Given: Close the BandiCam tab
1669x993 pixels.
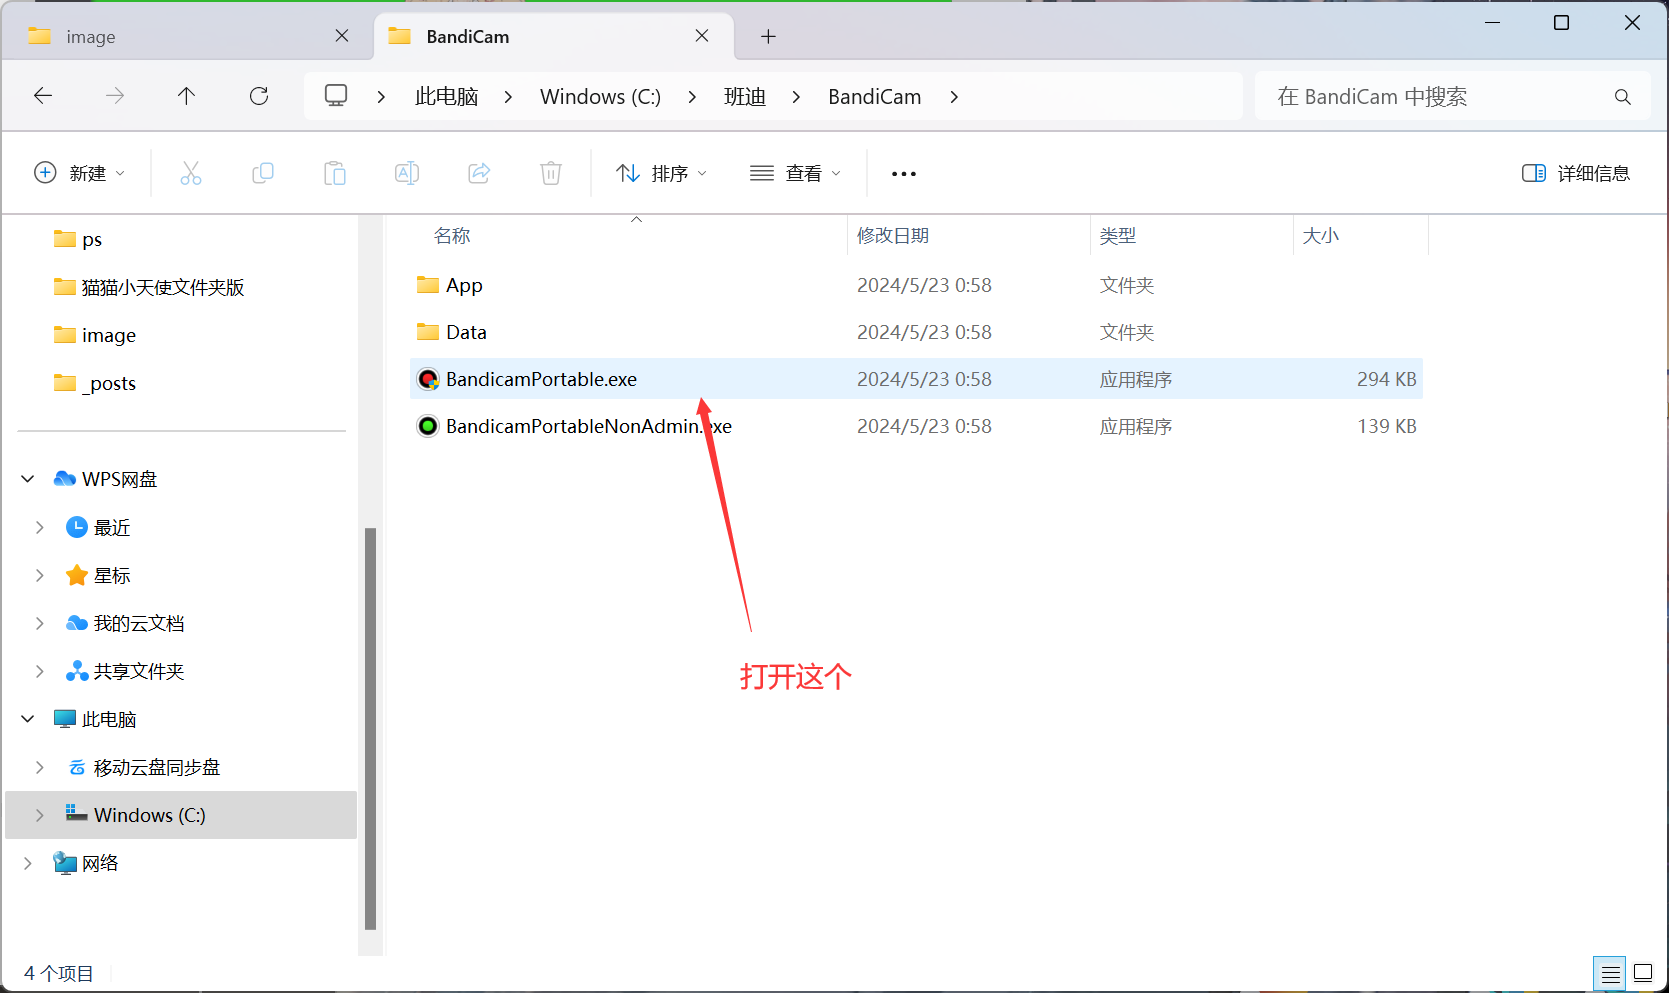Looking at the screenshot, I should [702, 36].
